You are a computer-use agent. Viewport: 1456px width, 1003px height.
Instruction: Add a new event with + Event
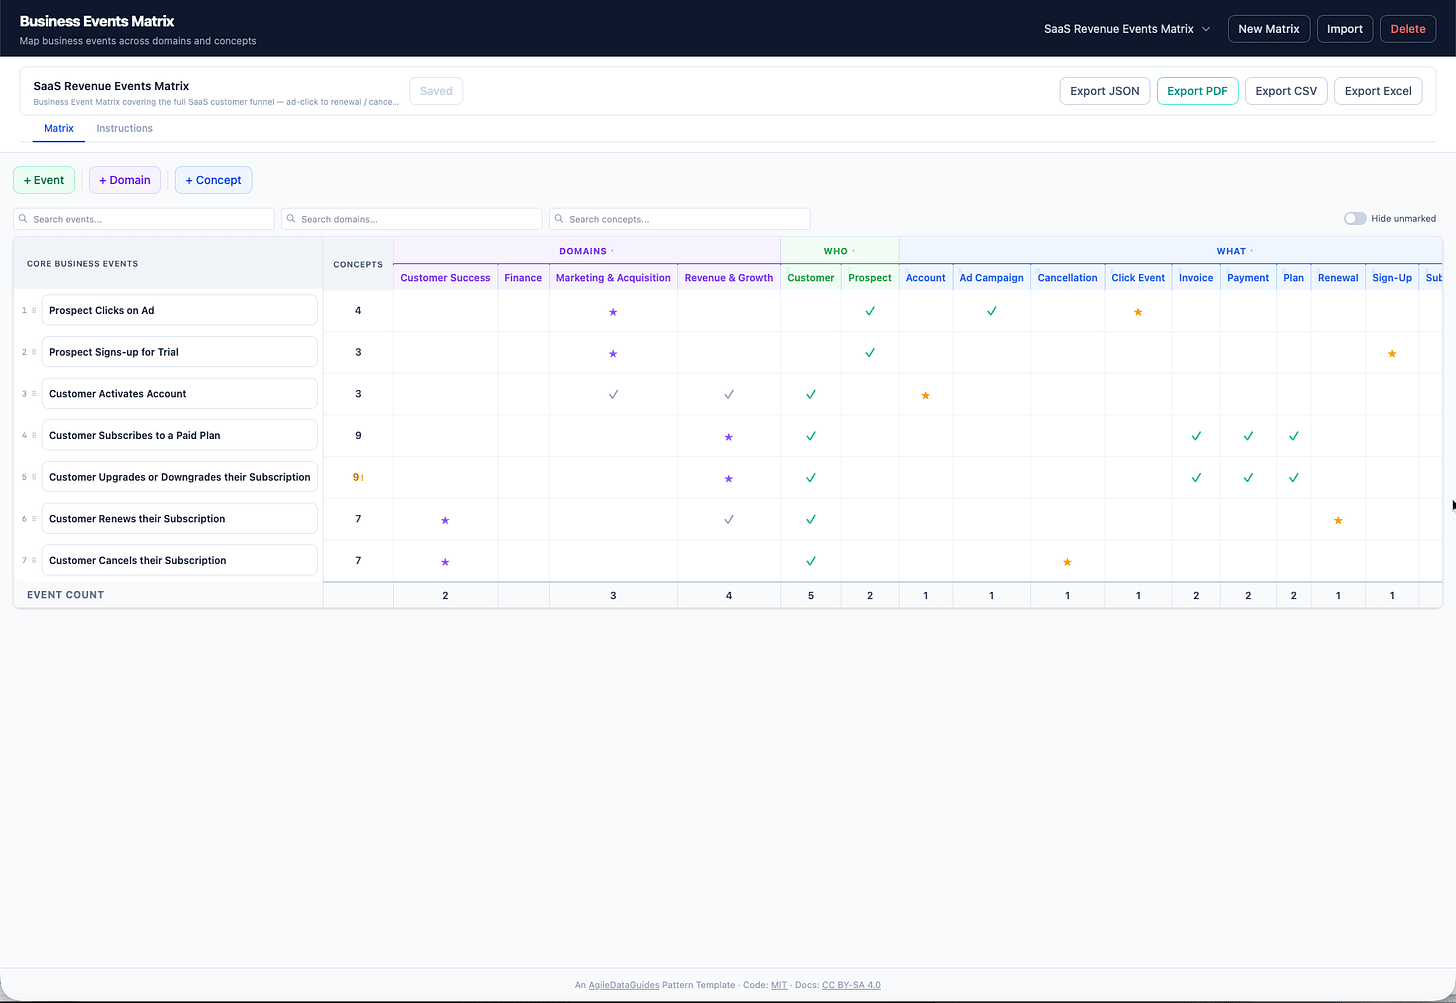point(44,180)
